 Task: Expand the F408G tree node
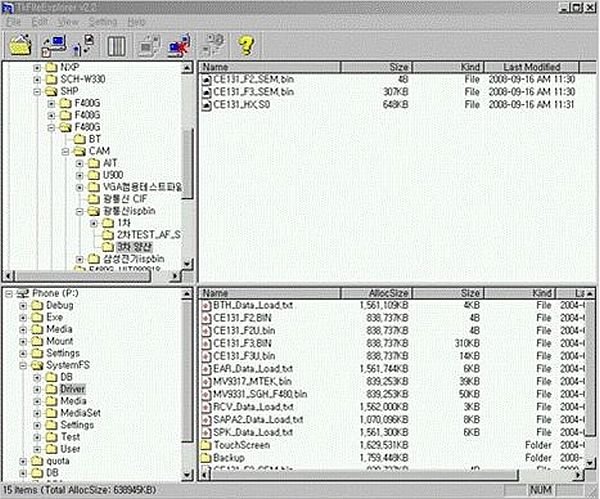click(x=51, y=116)
